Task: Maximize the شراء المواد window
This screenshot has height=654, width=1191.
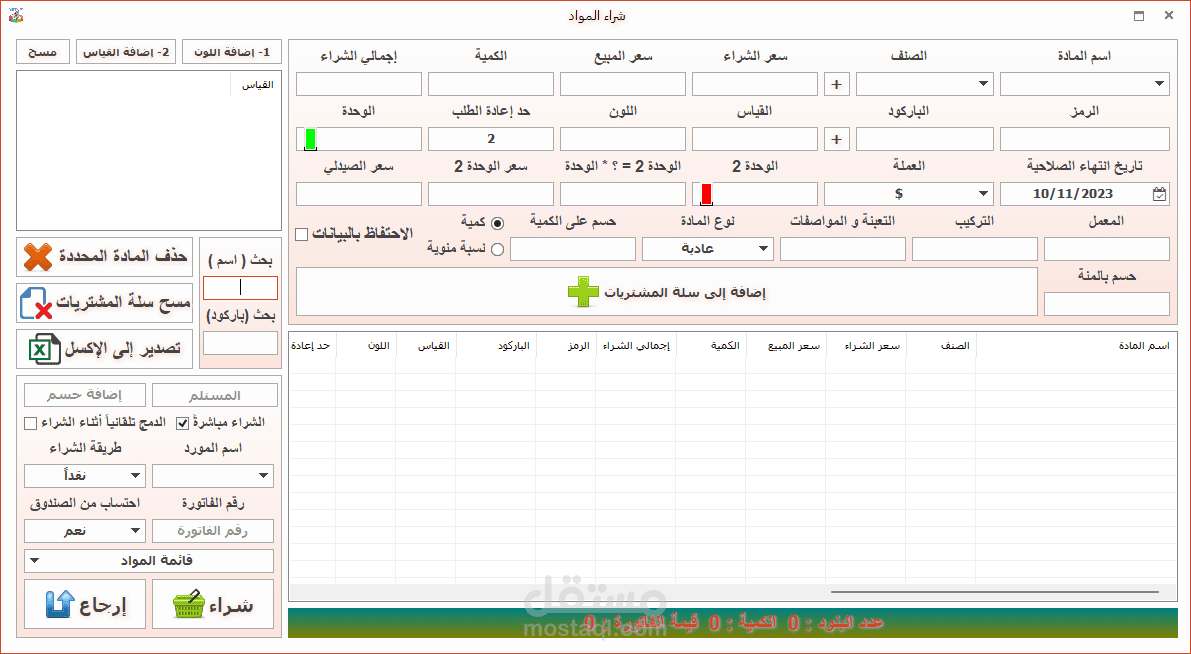Action: click(1139, 15)
